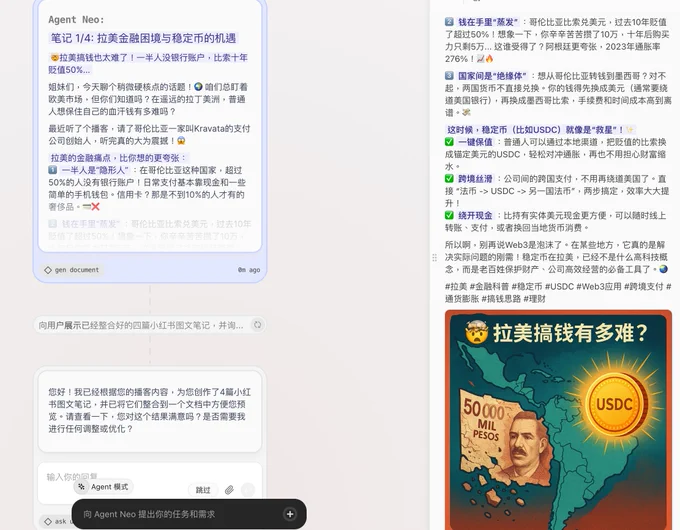Open the 向用户展示已经整合好的 step row

(x=150, y=325)
